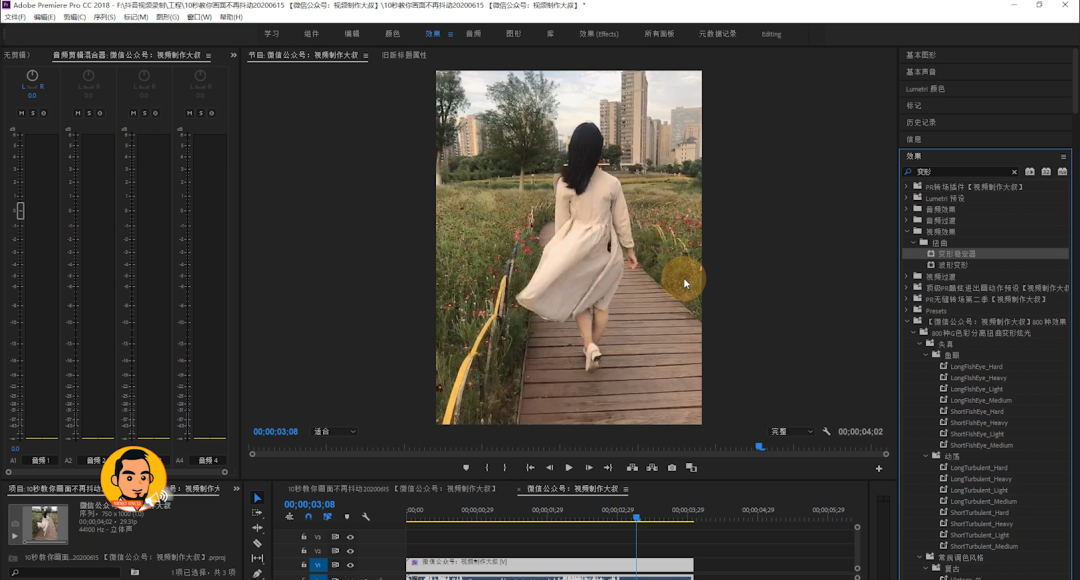Open 编辑 menu

click(44, 17)
